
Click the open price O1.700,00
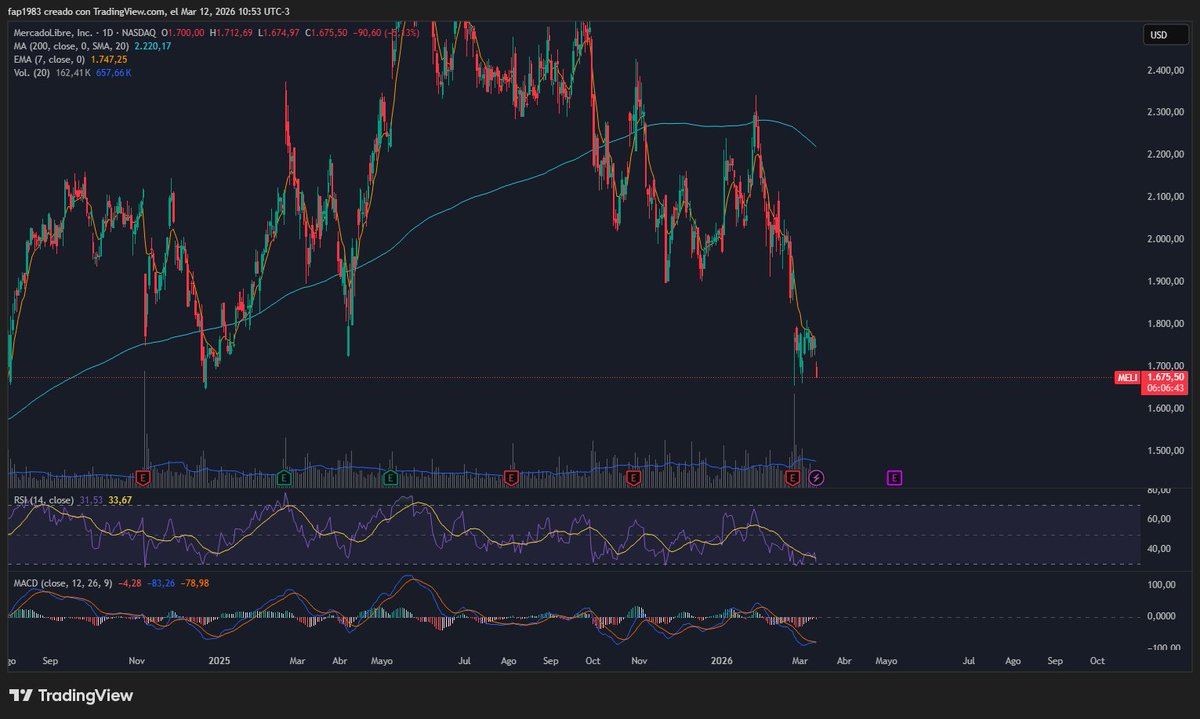point(181,33)
